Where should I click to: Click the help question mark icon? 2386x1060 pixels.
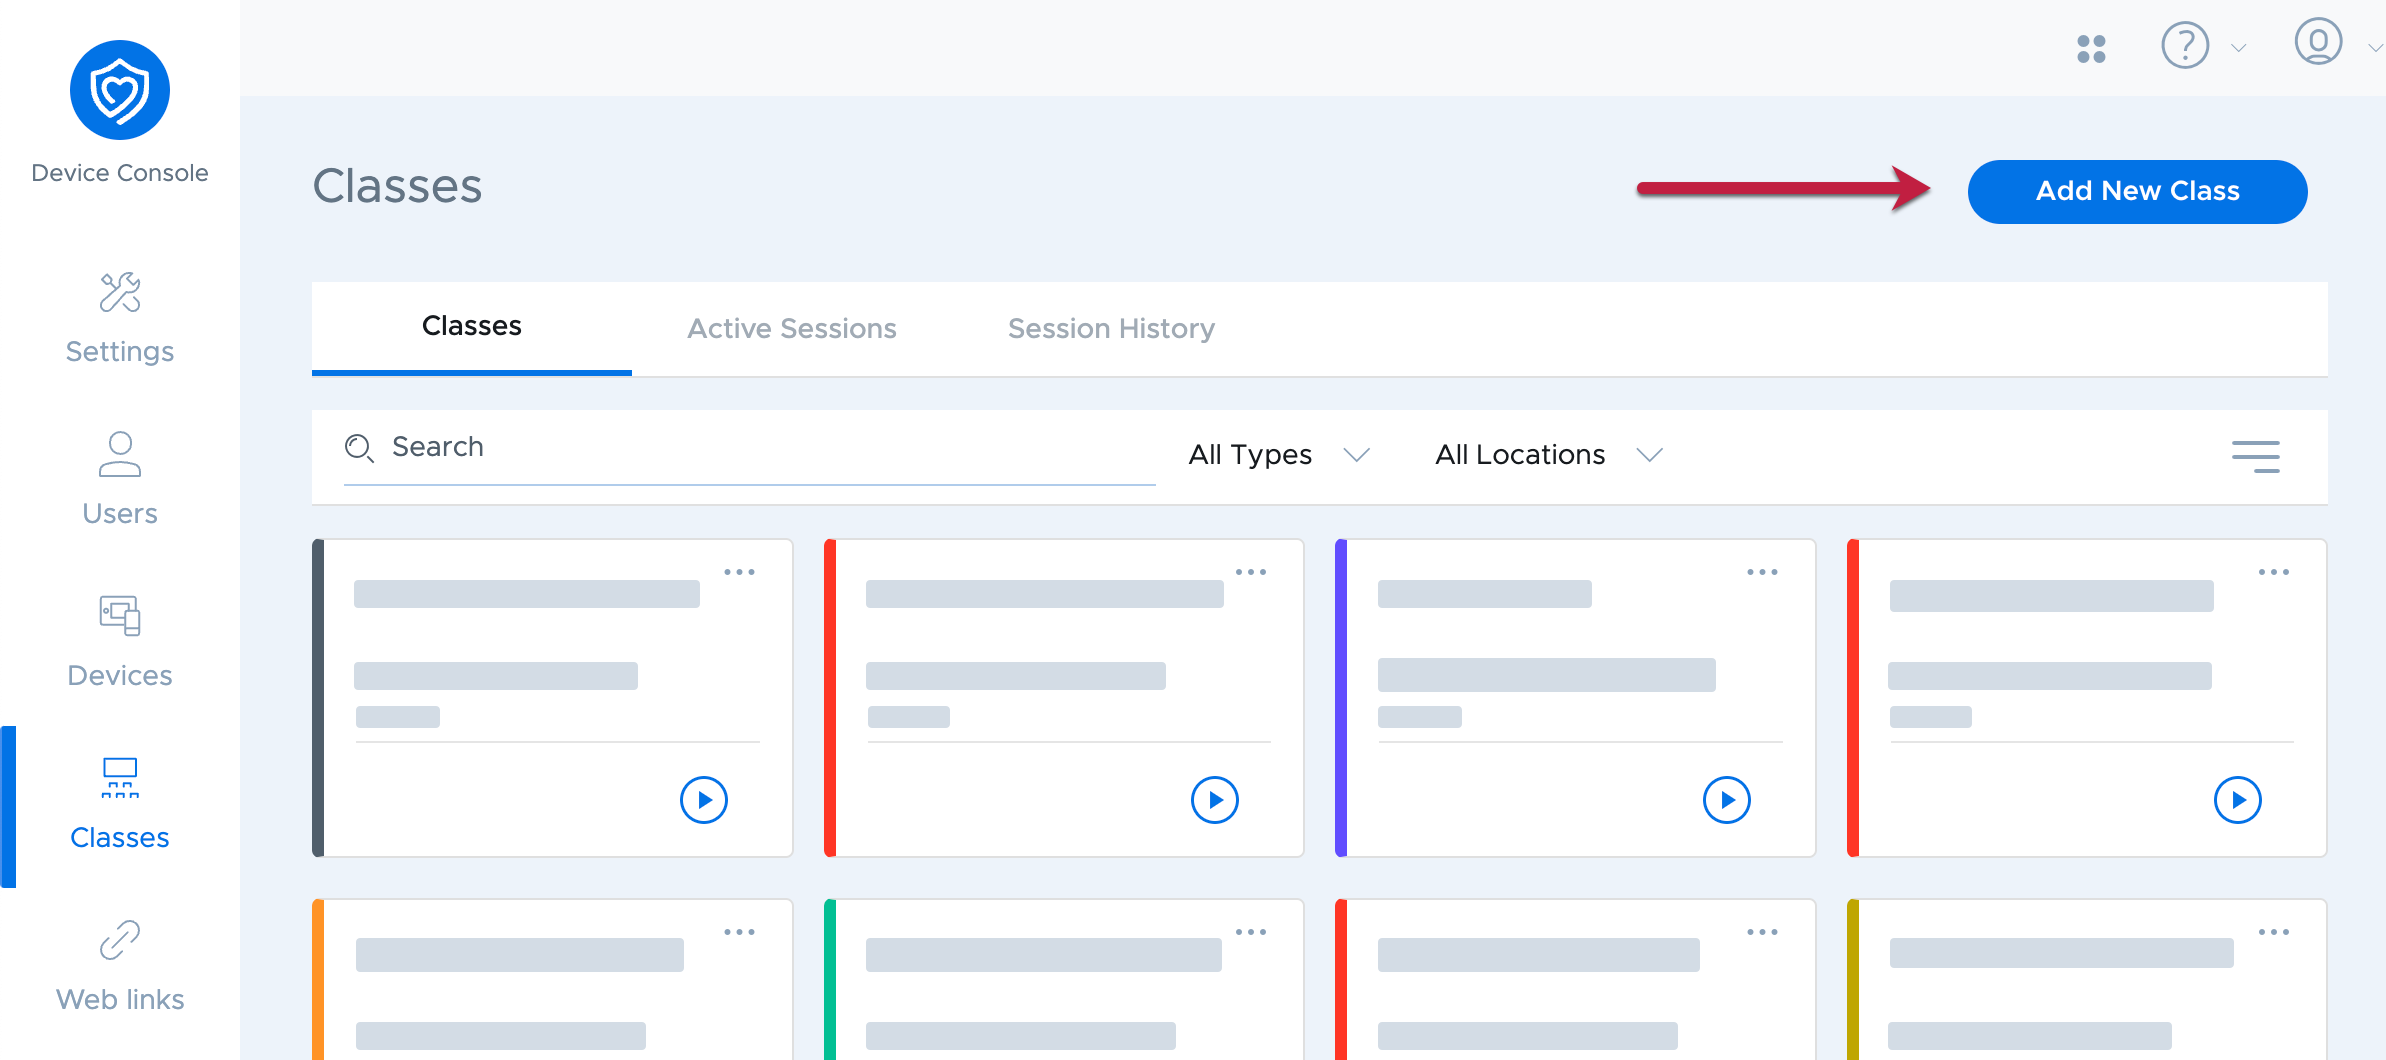coord(2185,46)
